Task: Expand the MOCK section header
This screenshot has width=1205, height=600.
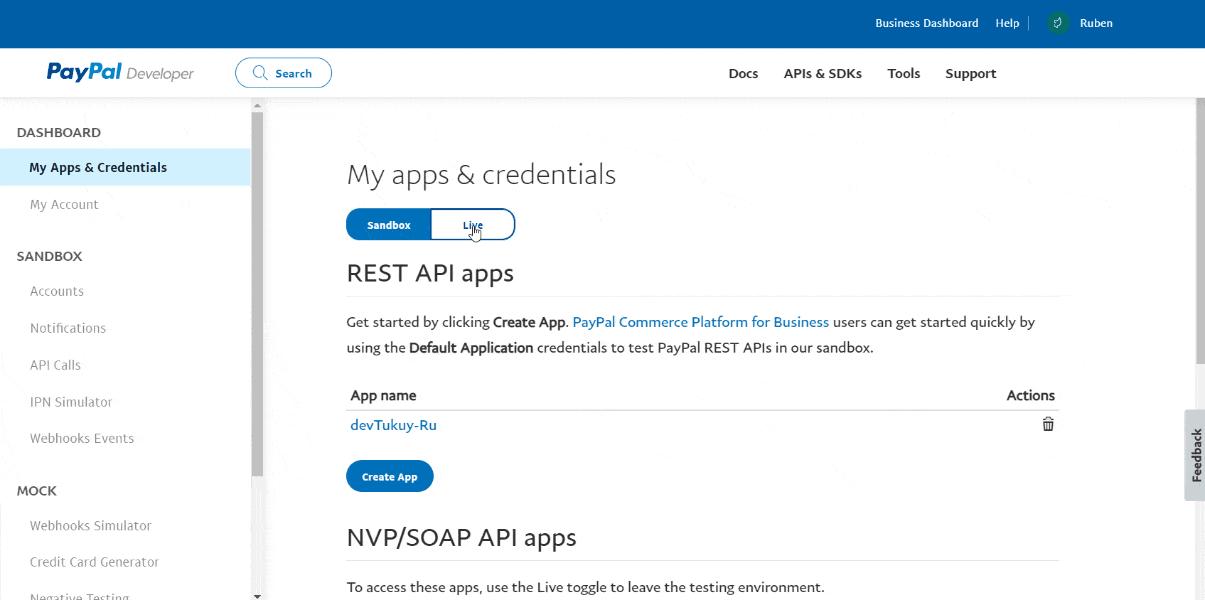Action: point(36,490)
